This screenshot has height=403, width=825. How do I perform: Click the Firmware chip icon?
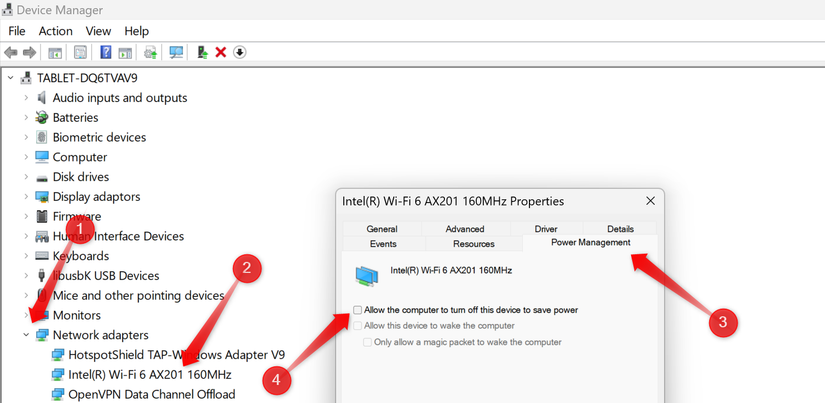tap(42, 216)
